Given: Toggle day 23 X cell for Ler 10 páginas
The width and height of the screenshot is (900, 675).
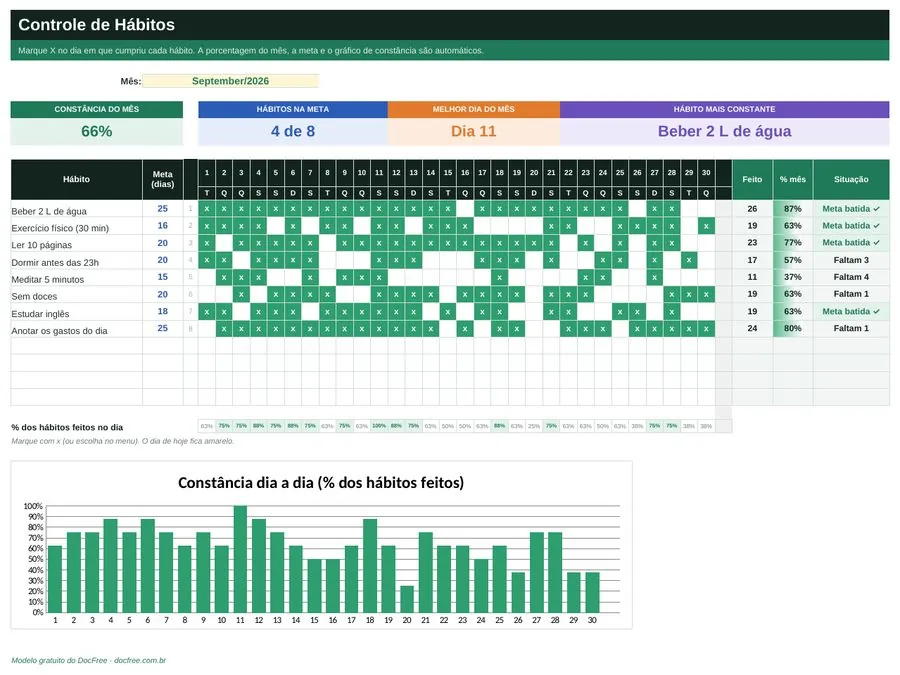Looking at the screenshot, I should coord(585,243).
